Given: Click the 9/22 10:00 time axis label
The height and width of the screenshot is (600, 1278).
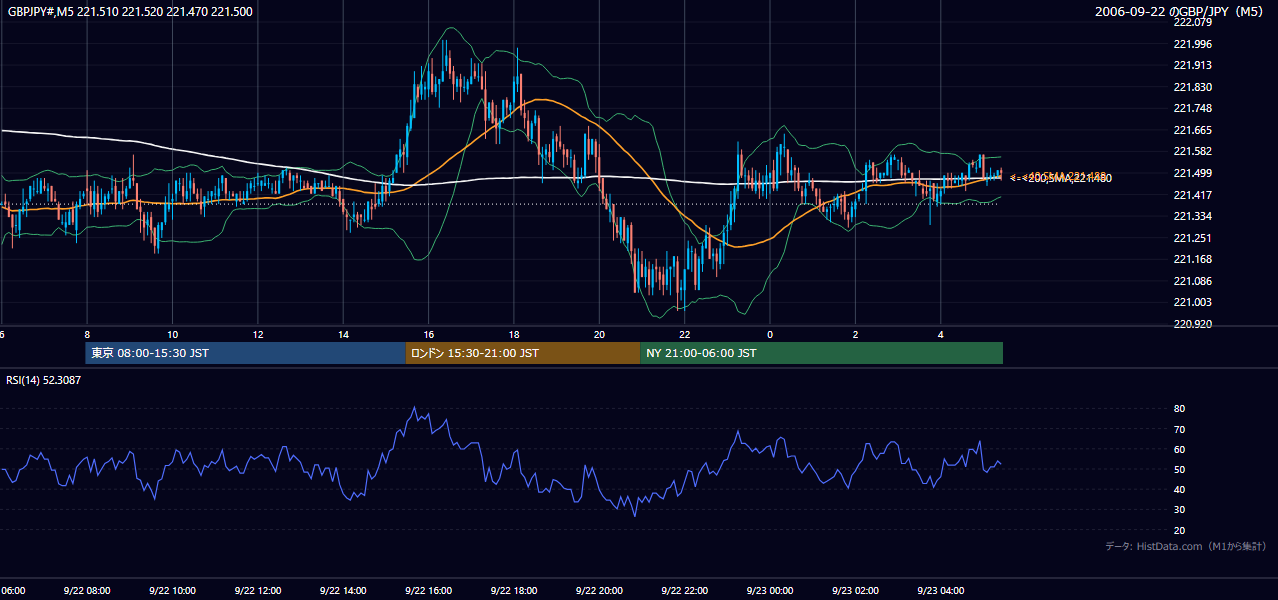Looking at the screenshot, I should 172,591.
